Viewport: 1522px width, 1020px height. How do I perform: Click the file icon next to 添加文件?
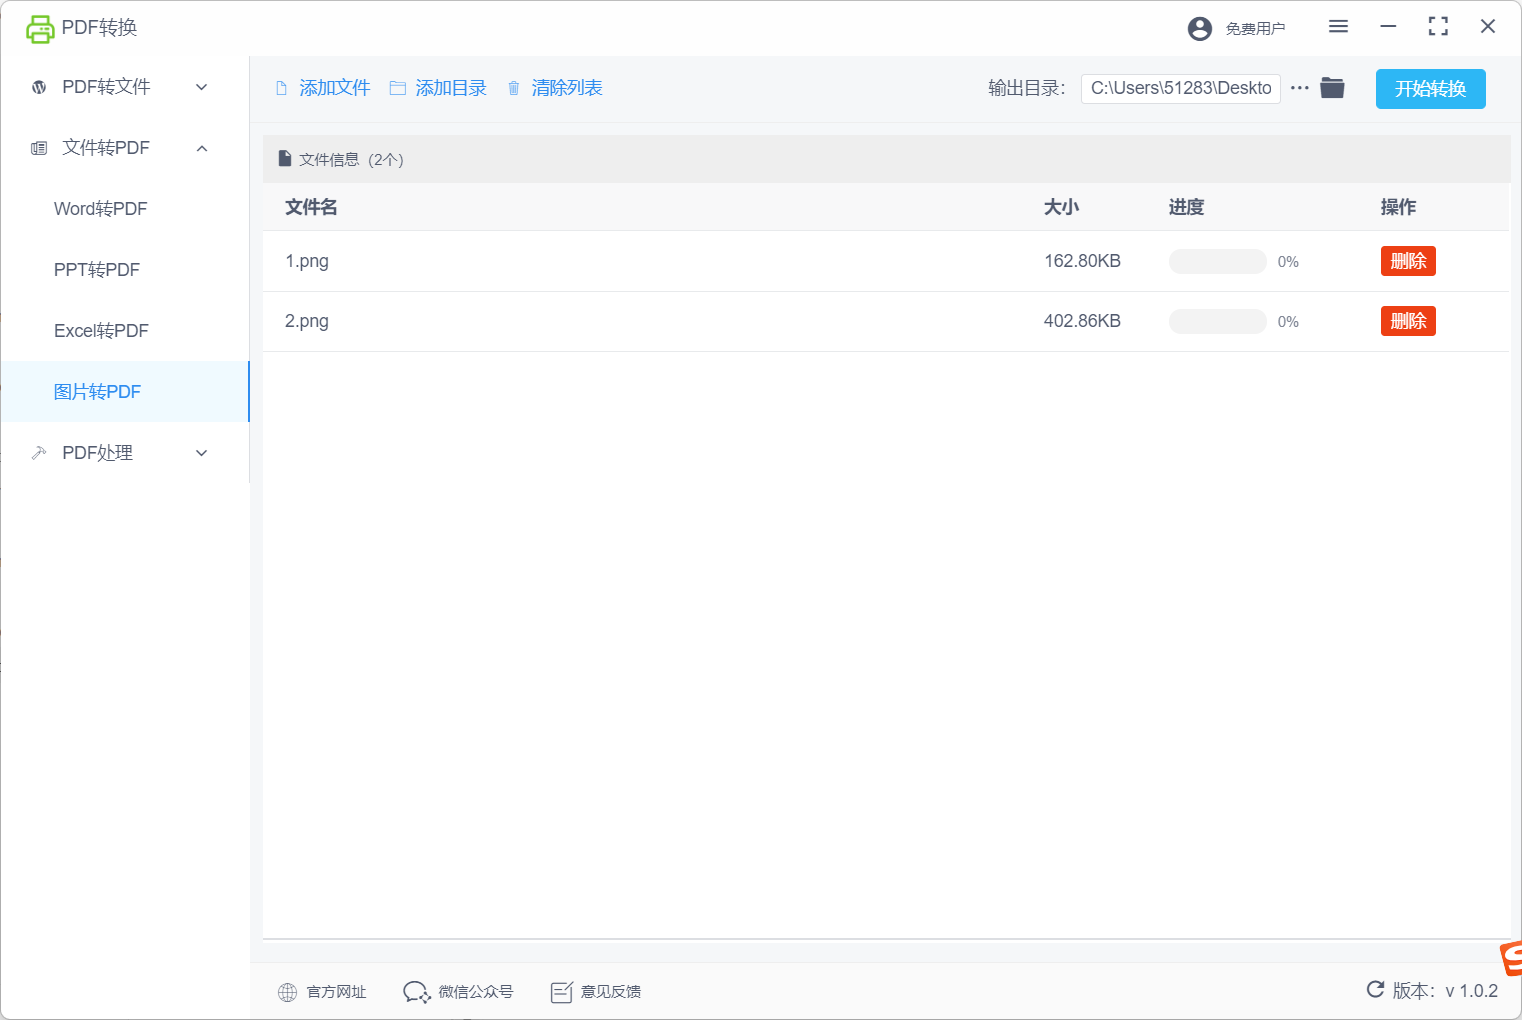[x=282, y=88]
